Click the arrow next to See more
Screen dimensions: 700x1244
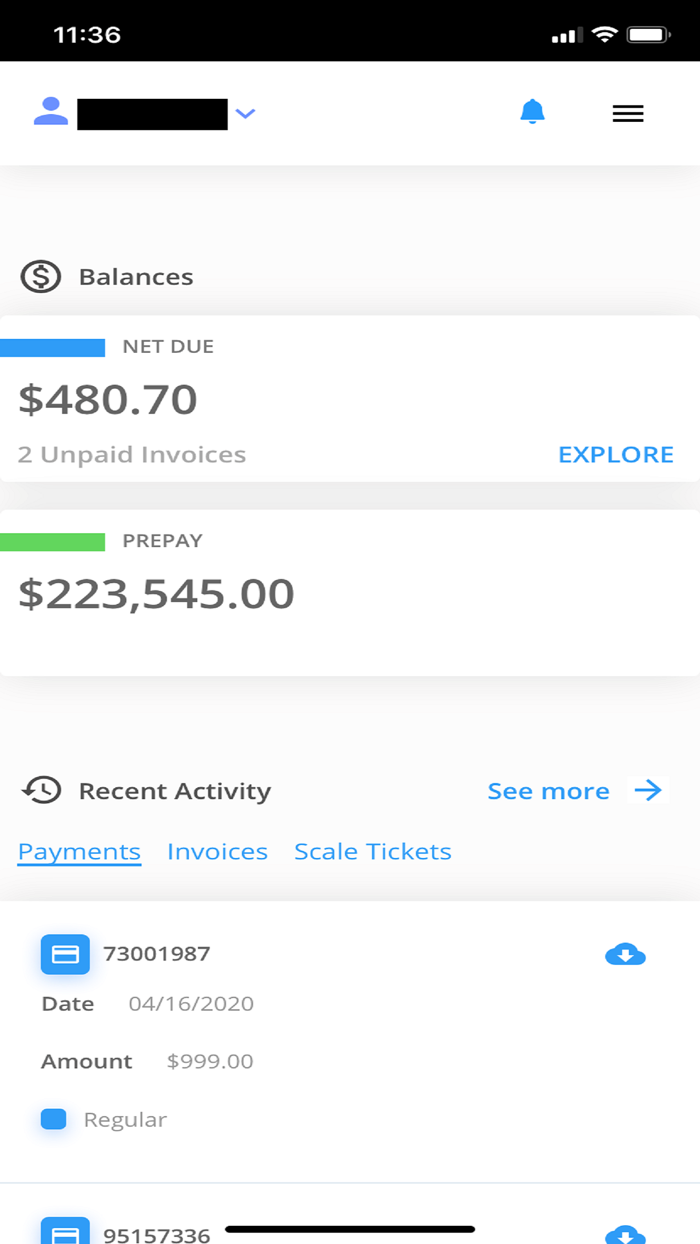pos(648,791)
